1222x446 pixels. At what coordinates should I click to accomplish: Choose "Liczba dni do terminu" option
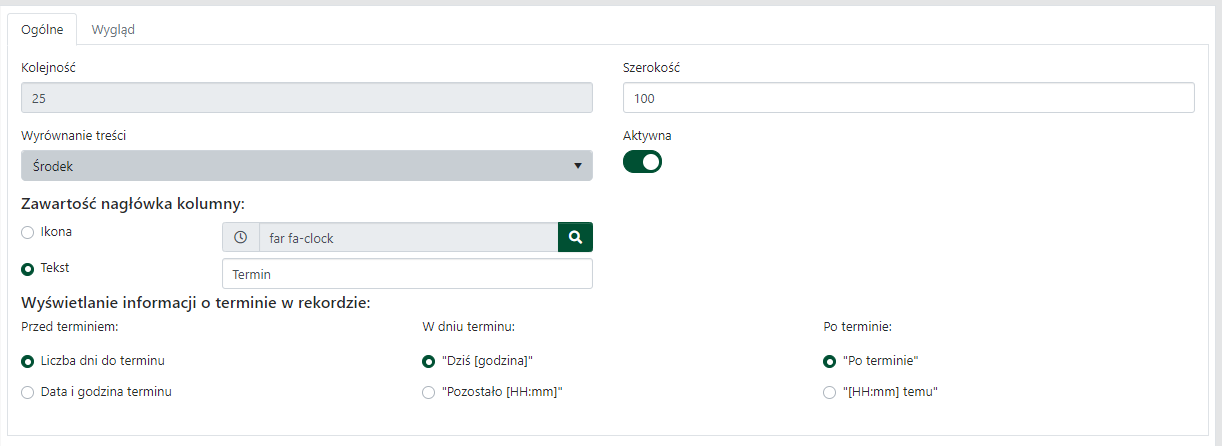[28, 361]
